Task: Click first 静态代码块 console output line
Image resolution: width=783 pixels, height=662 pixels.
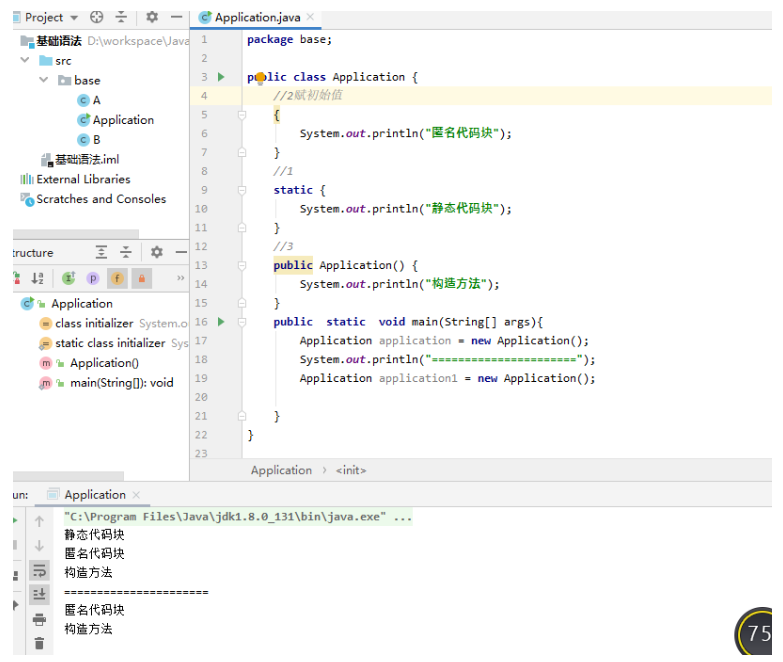Action: tap(94, 535)
